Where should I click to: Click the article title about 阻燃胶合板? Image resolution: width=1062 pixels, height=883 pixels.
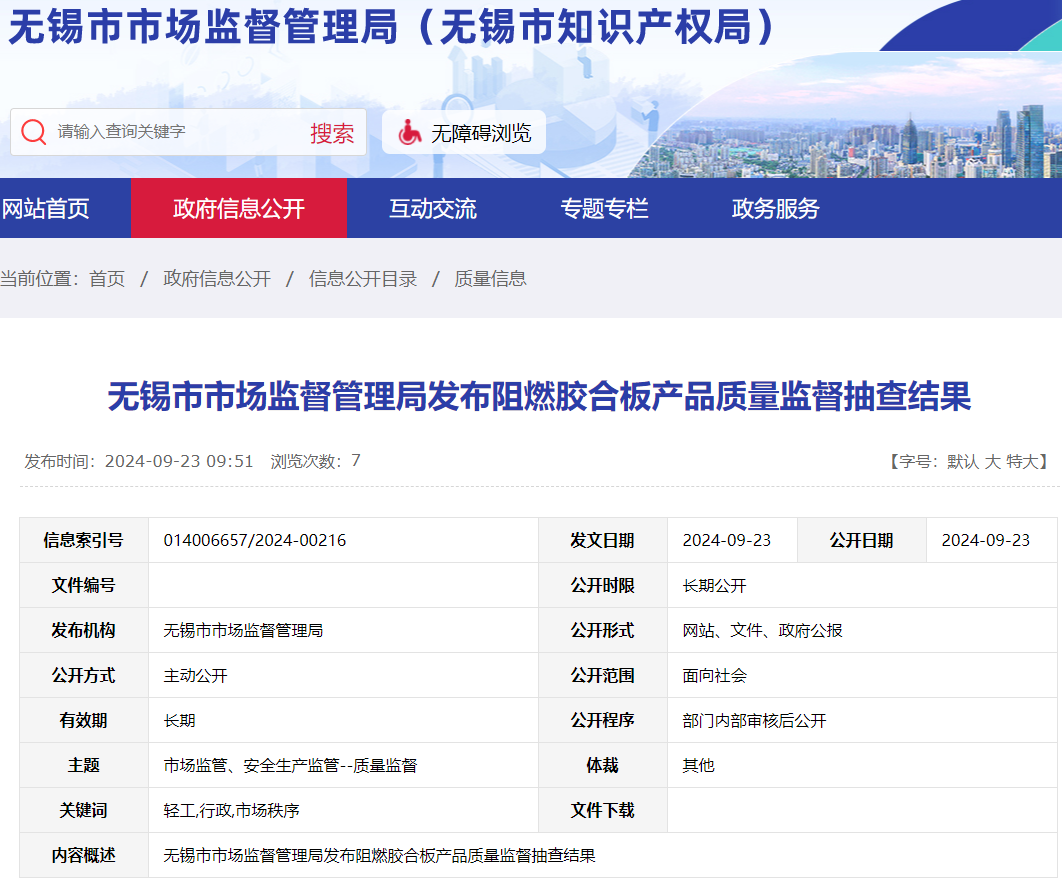tap(539, 396)
